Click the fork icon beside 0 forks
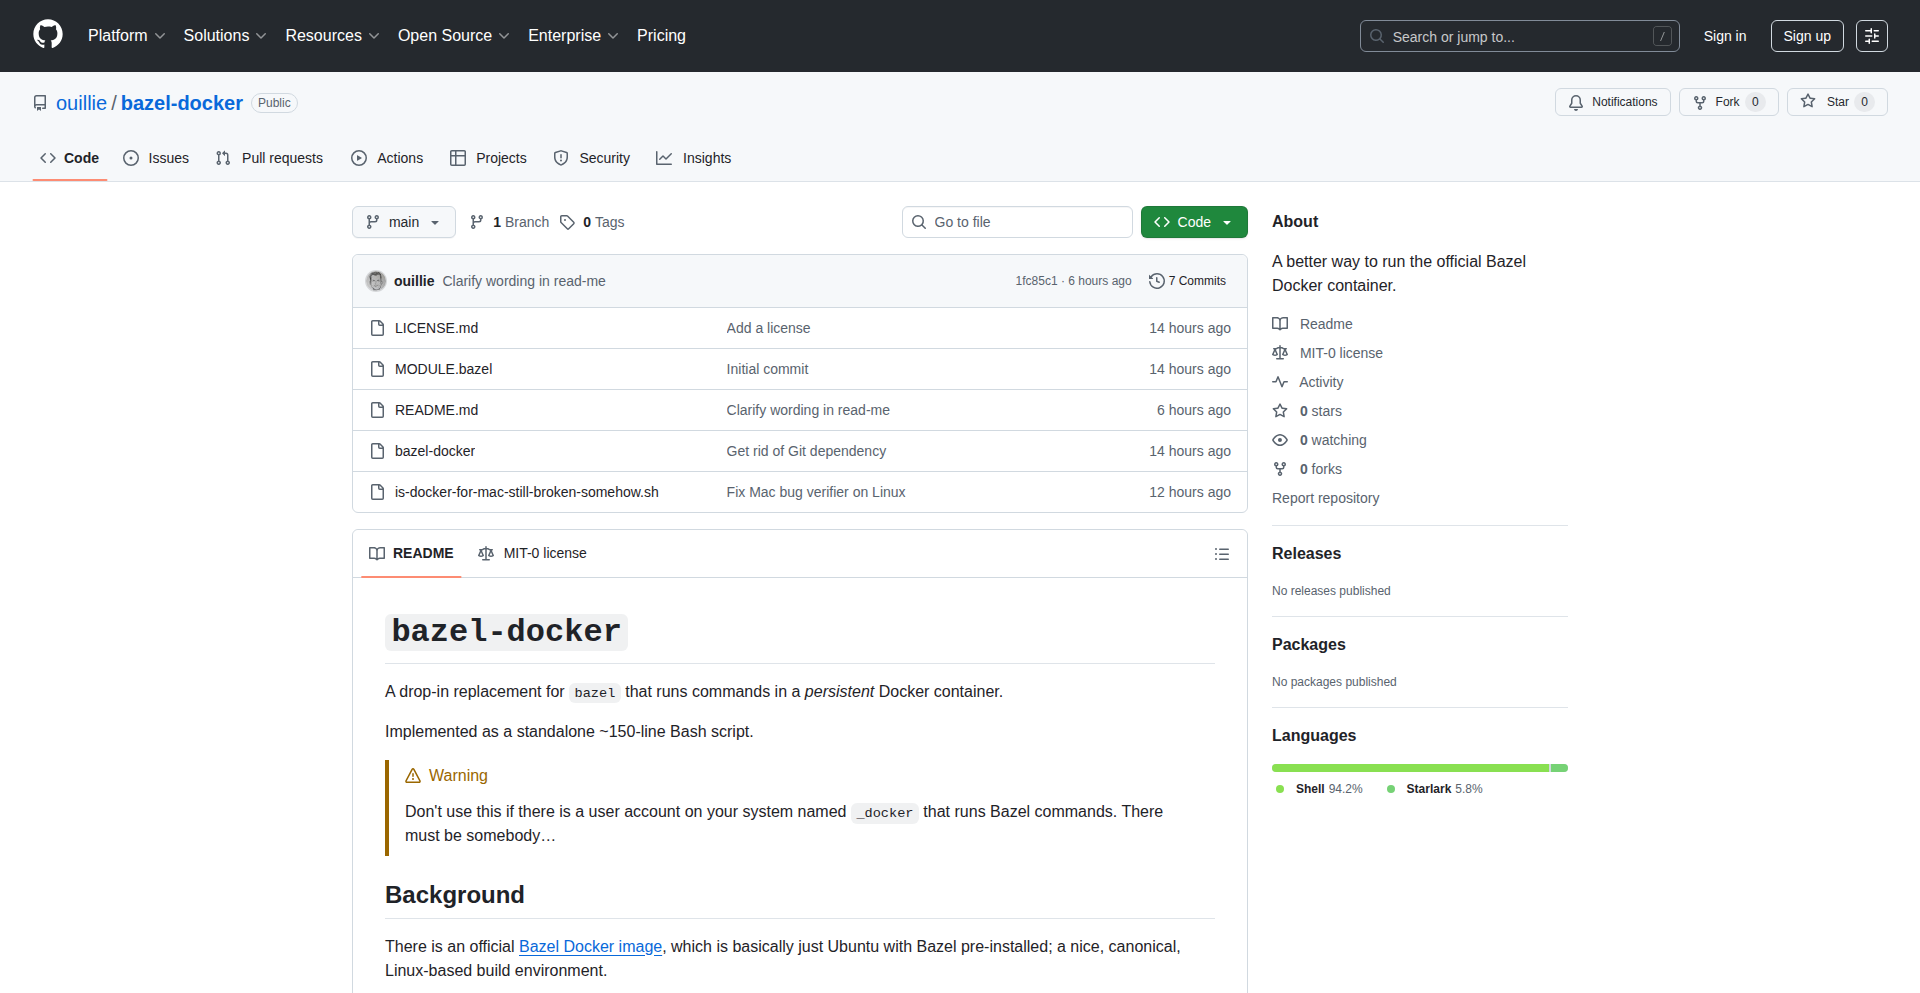The width and height of the screenshot is (1920, 993). pos(1280,469)
